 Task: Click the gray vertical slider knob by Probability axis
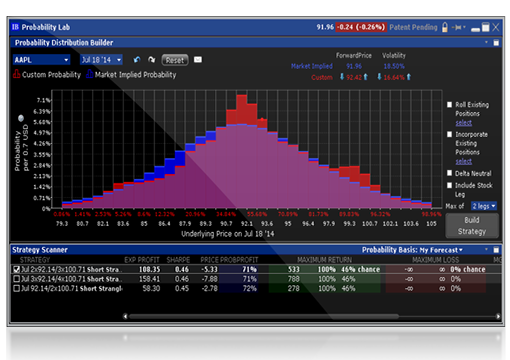pos(21,118)
